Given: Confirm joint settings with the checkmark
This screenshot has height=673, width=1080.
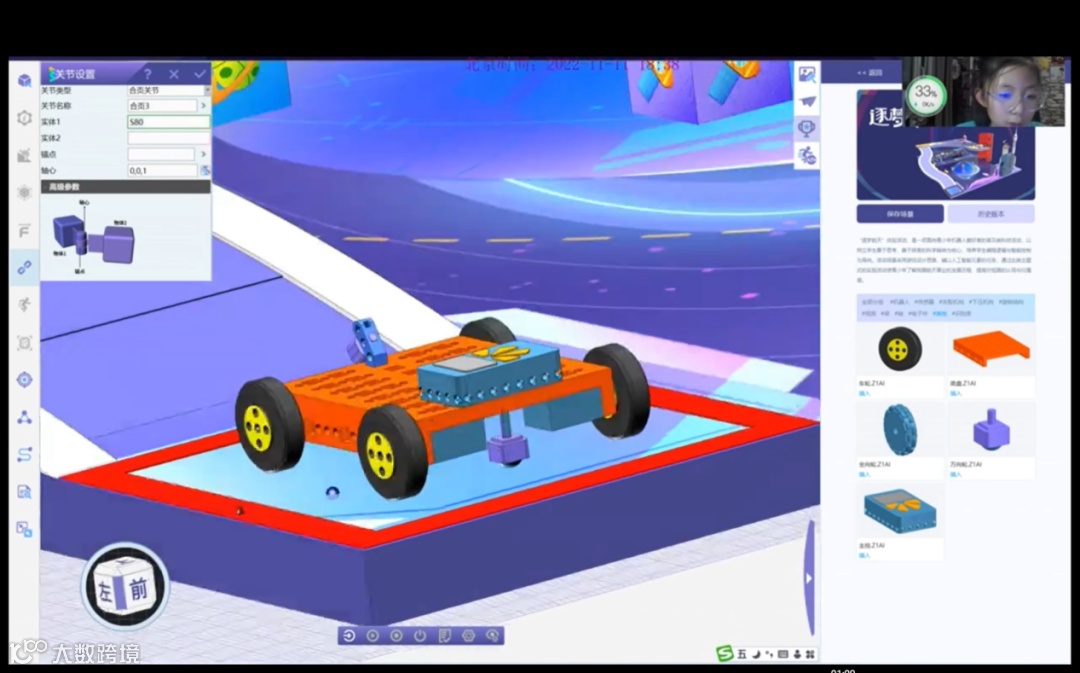Looking at the screenshot, I should (200, 74).
